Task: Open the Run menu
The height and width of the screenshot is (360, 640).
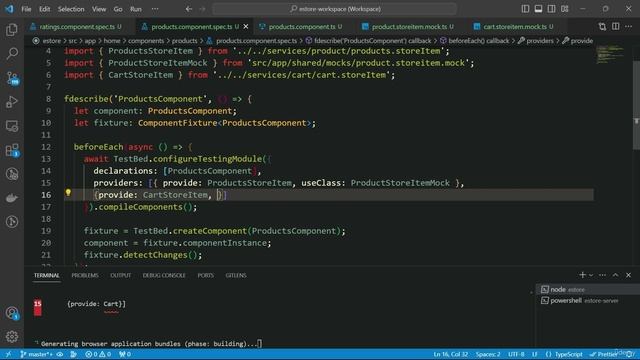Action: [136, 9]
